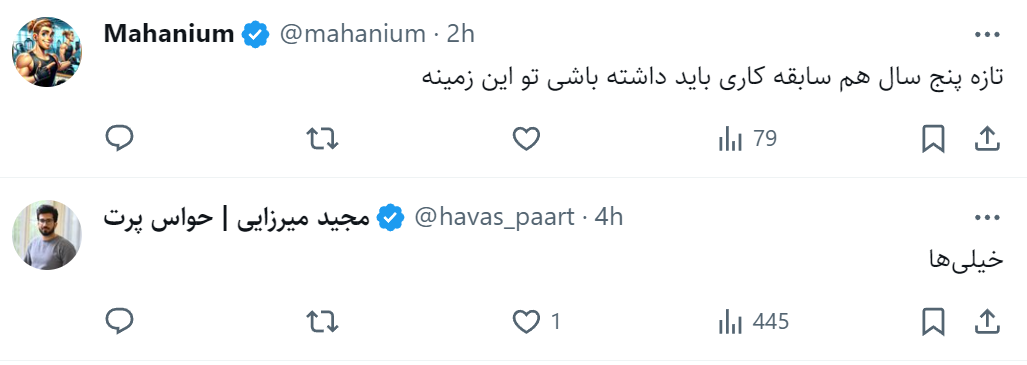Reply to the Mahanium tweet

[x=119, y=139]
